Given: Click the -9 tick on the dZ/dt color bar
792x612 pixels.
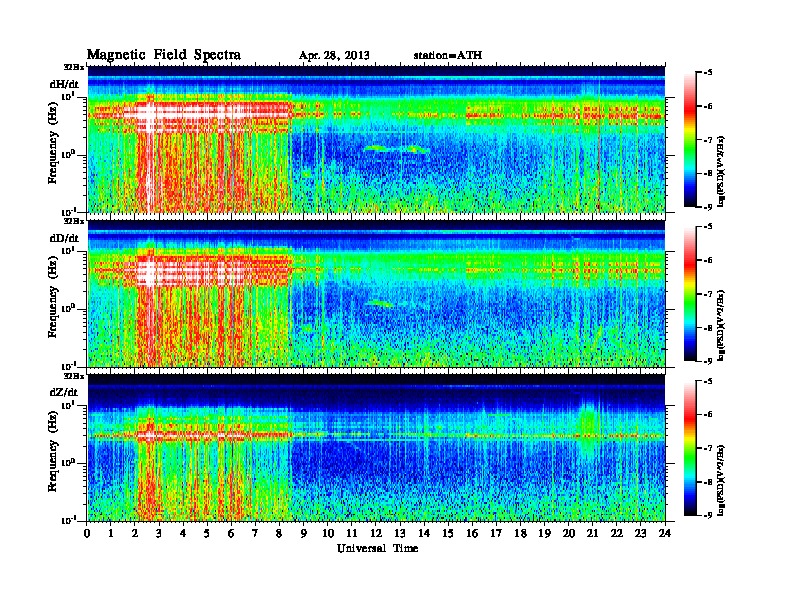Looking at the screenshot, I should point(708,515).
